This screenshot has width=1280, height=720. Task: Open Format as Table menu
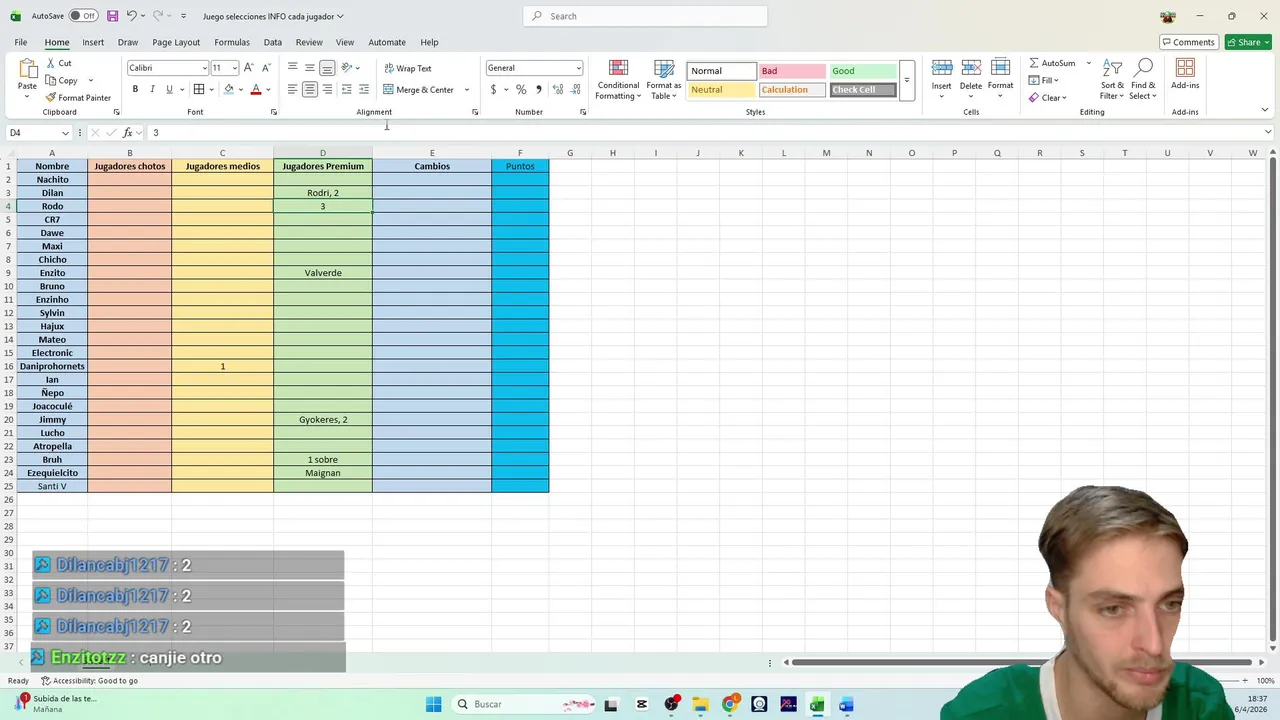(664, 80)
